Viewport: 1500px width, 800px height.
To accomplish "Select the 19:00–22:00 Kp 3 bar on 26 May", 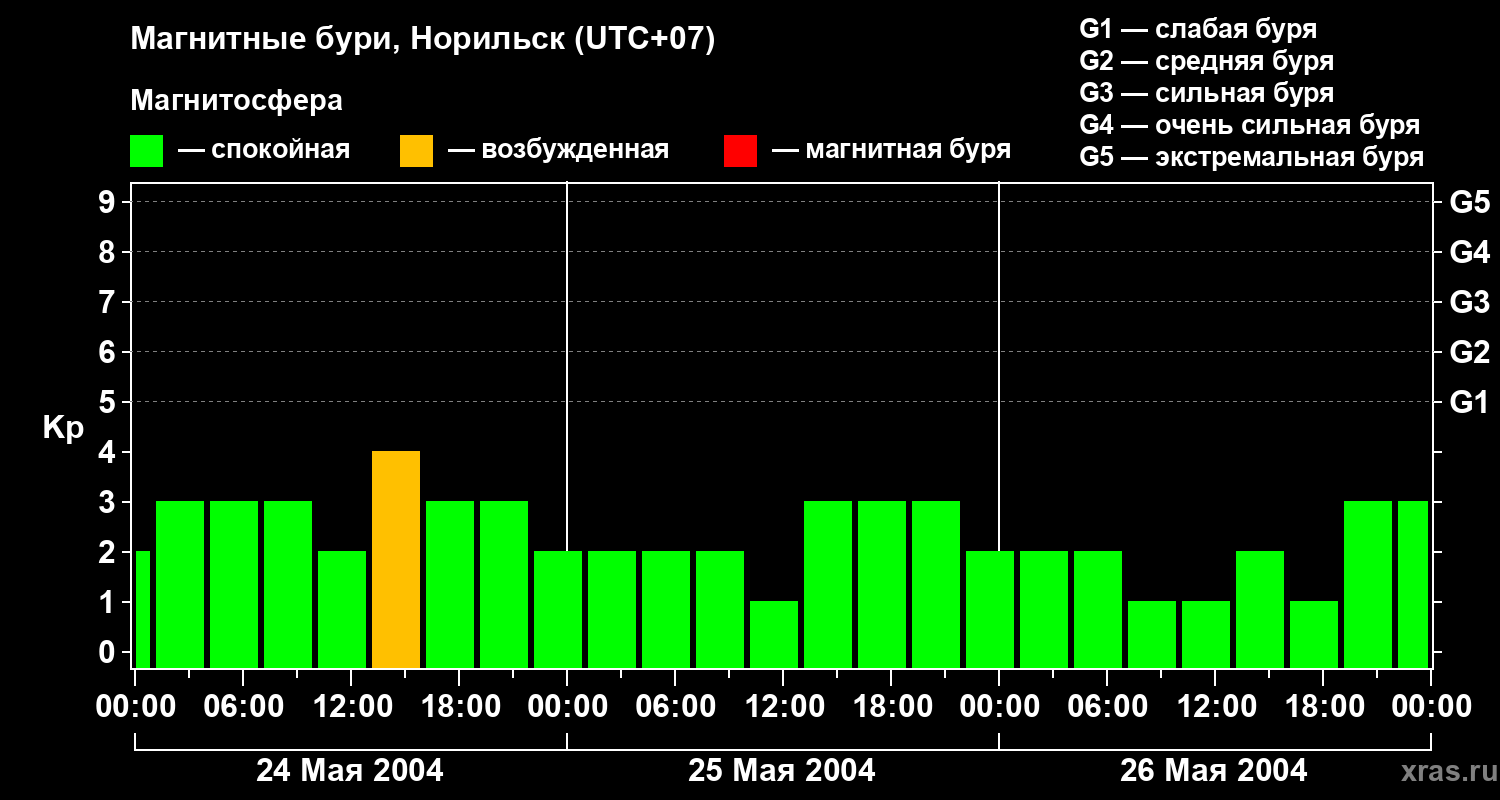I will pyautogui.click(x=1368, y=584).
